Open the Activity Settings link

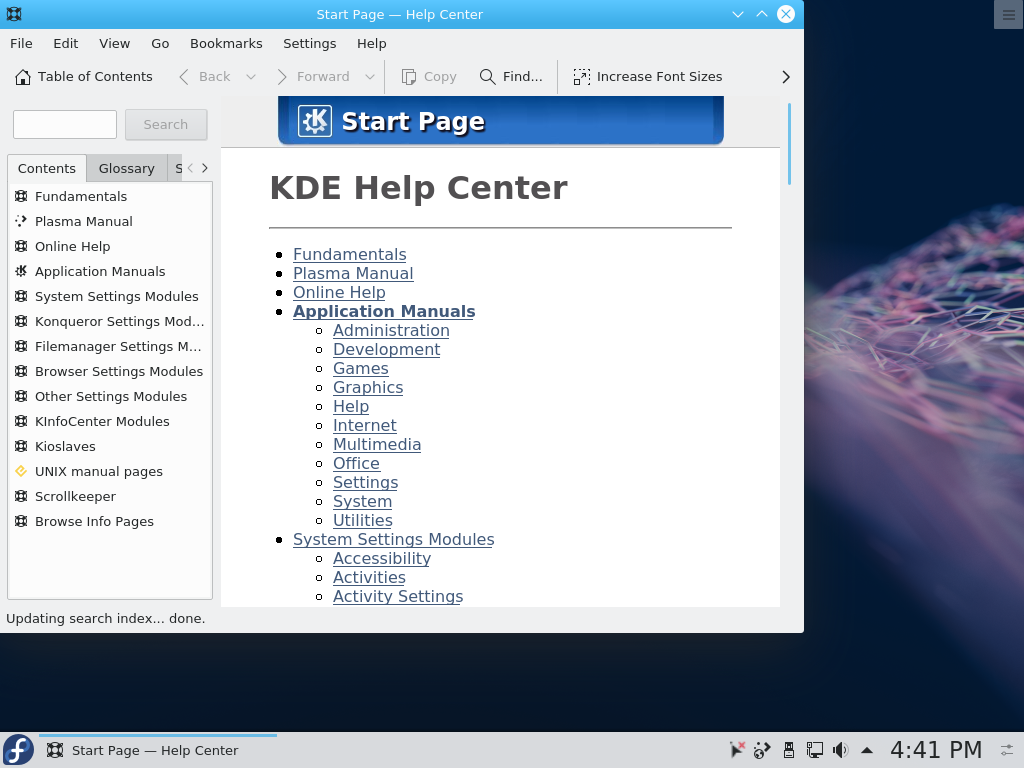(398, 596)
